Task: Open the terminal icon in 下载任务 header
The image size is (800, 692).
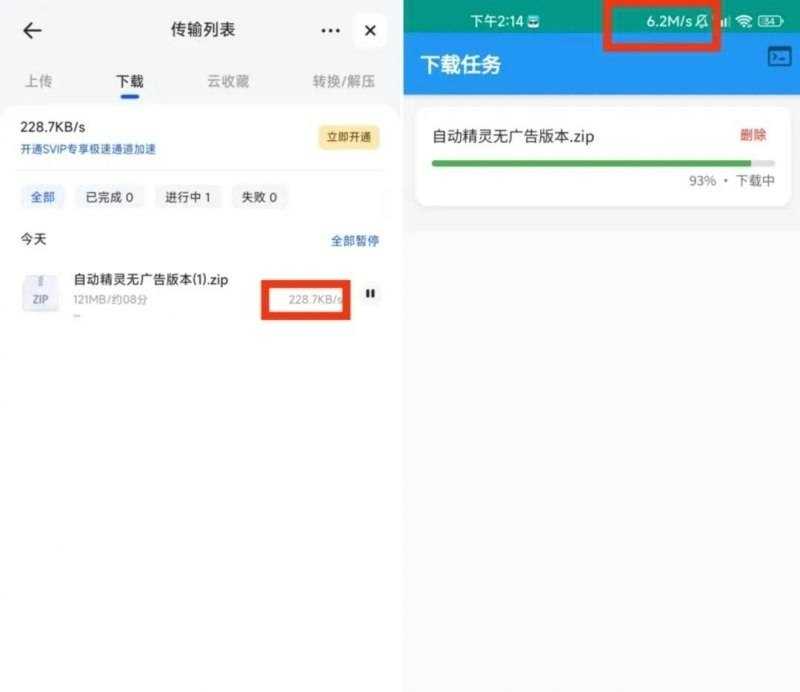Action: [x=780, y=57]
